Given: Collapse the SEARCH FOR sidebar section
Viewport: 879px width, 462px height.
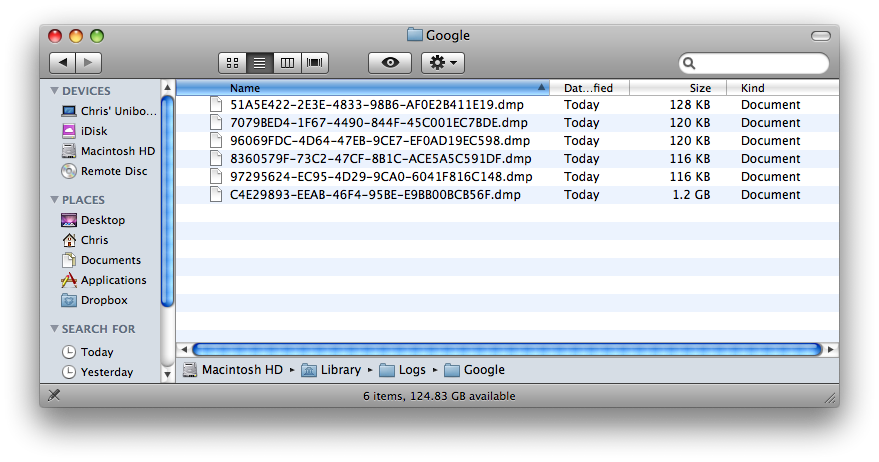Looking at the screenshot, I should [x=54, y=329].
